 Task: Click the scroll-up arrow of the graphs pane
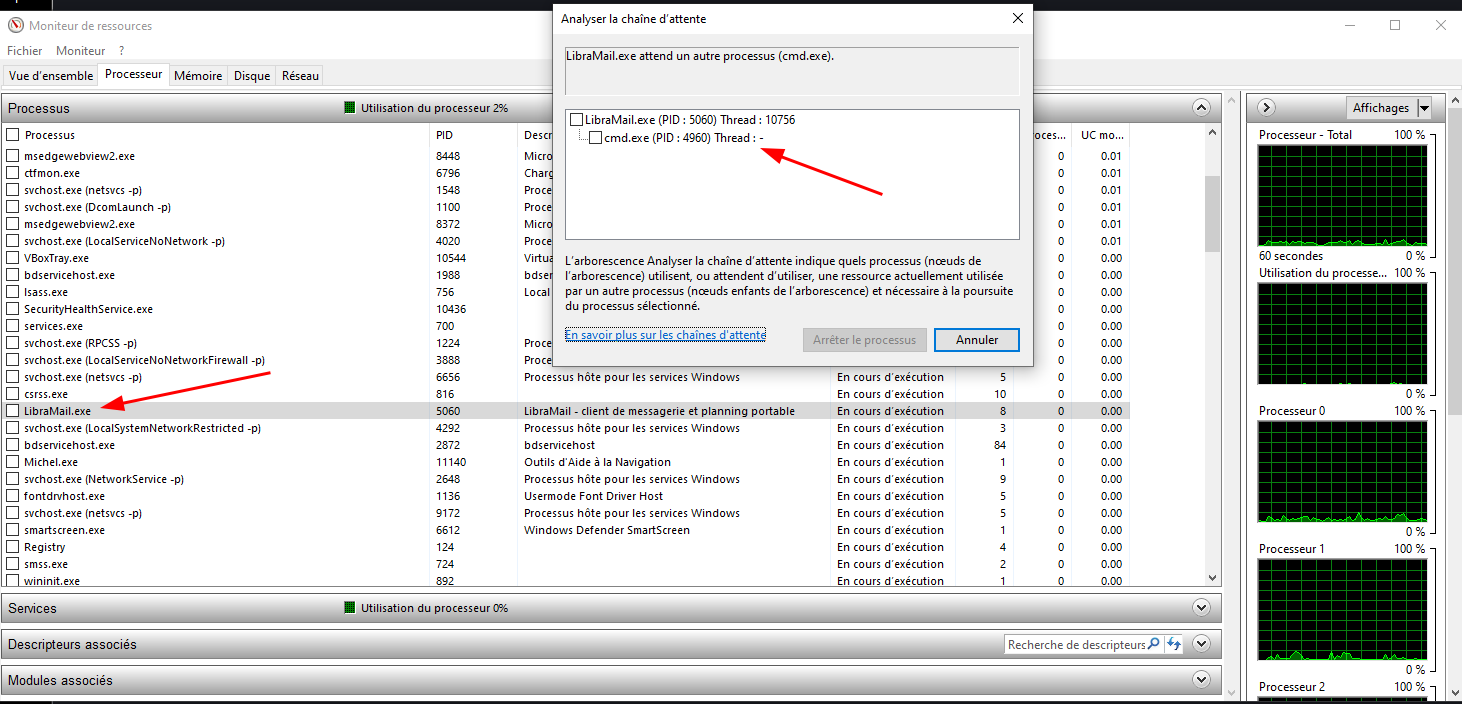click(x=1453, y=100)
